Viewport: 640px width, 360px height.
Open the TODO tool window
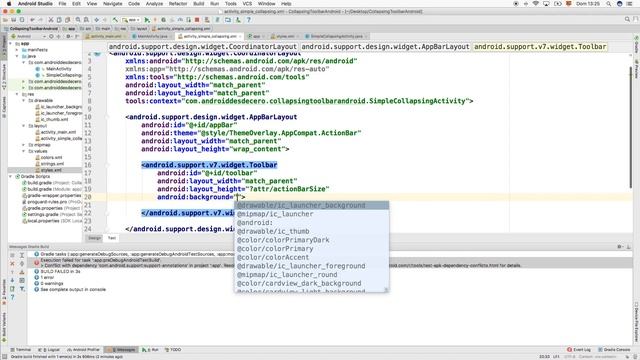(x=173, y=350)
